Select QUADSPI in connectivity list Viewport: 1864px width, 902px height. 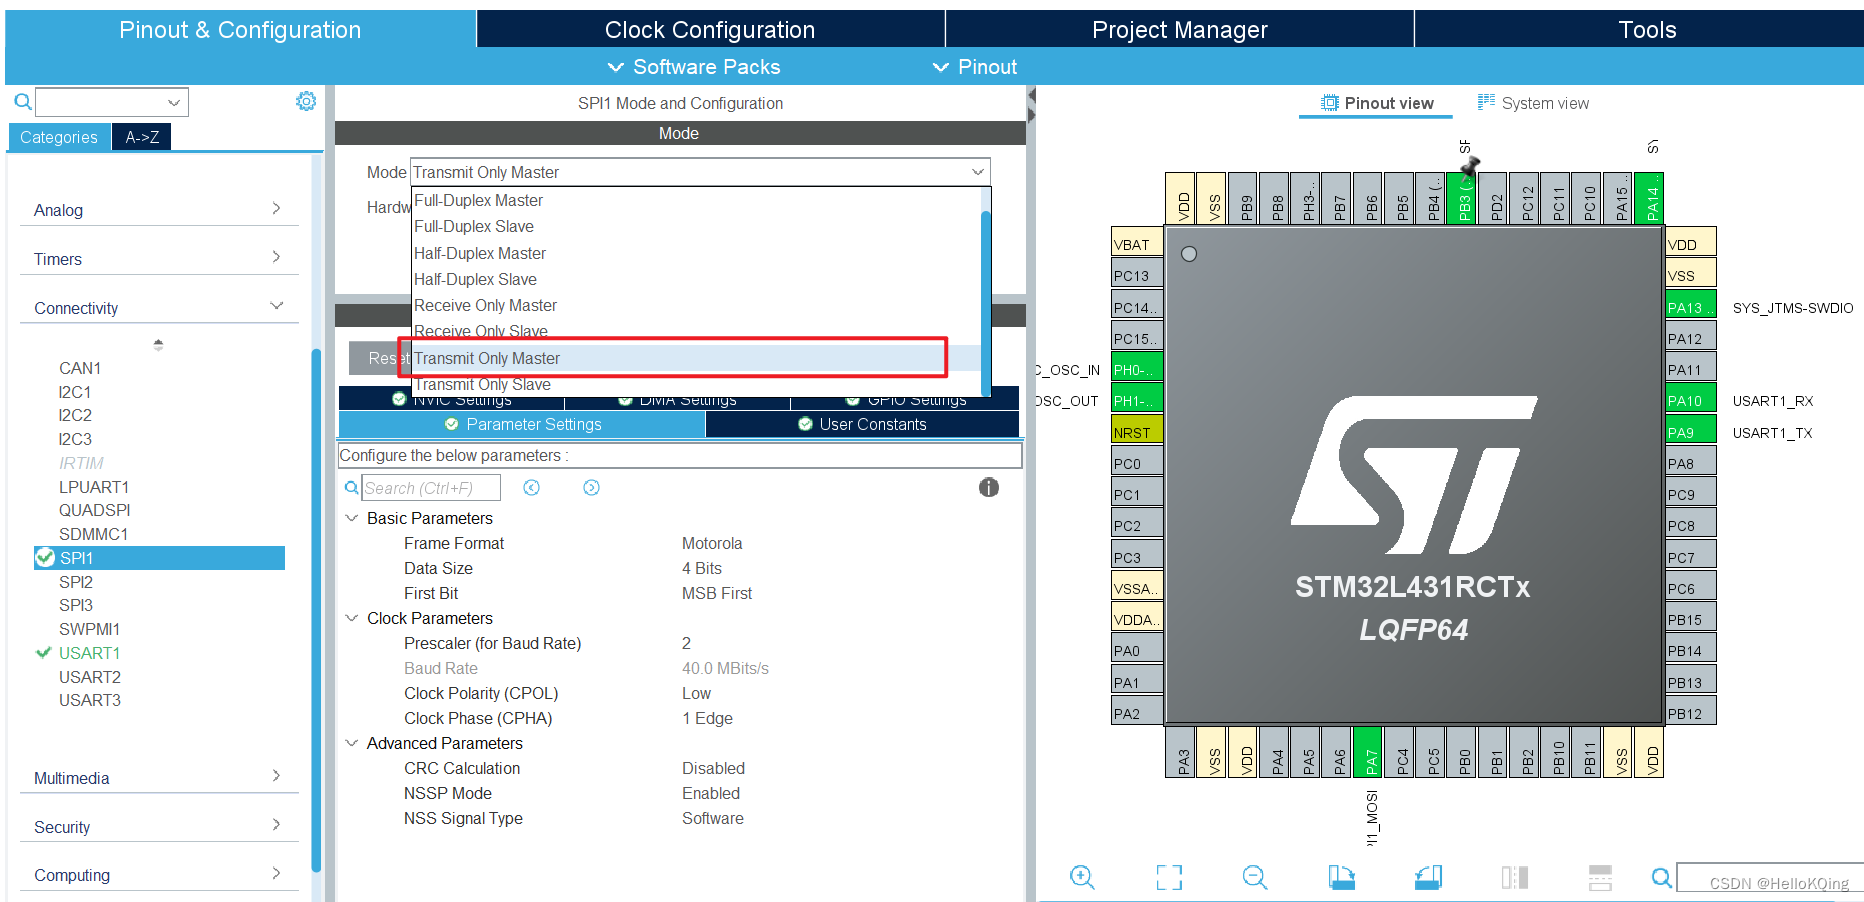94,510
